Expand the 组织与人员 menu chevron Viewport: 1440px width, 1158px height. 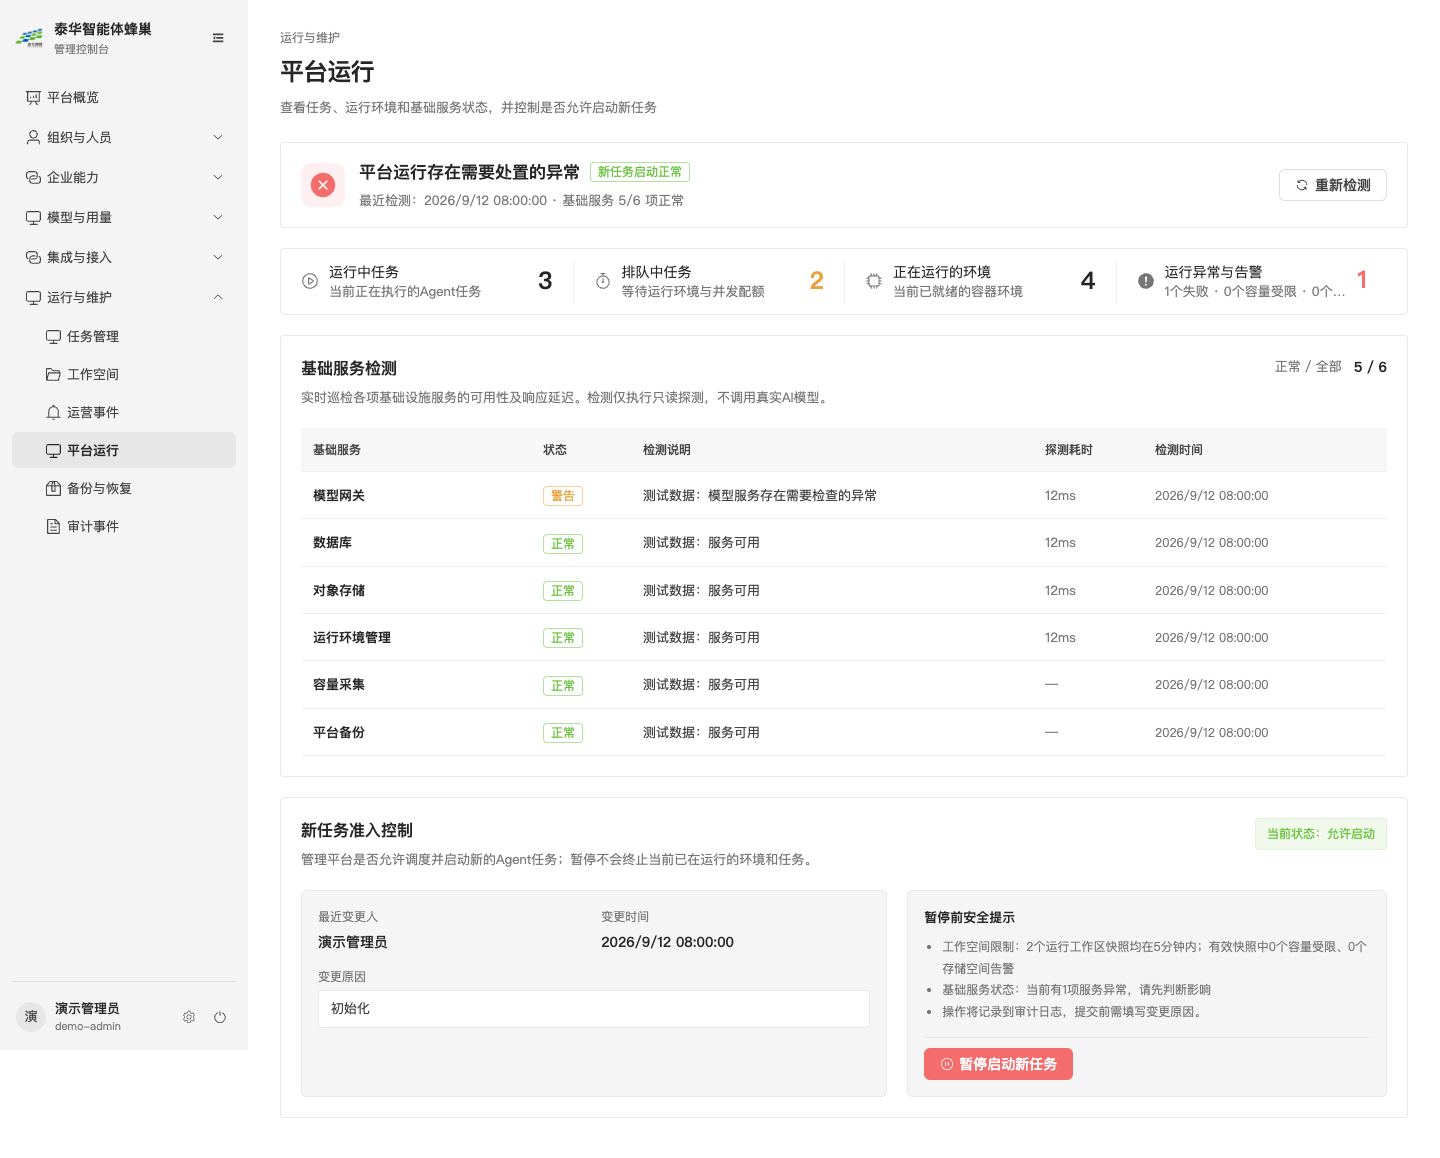tap(218, 137)
